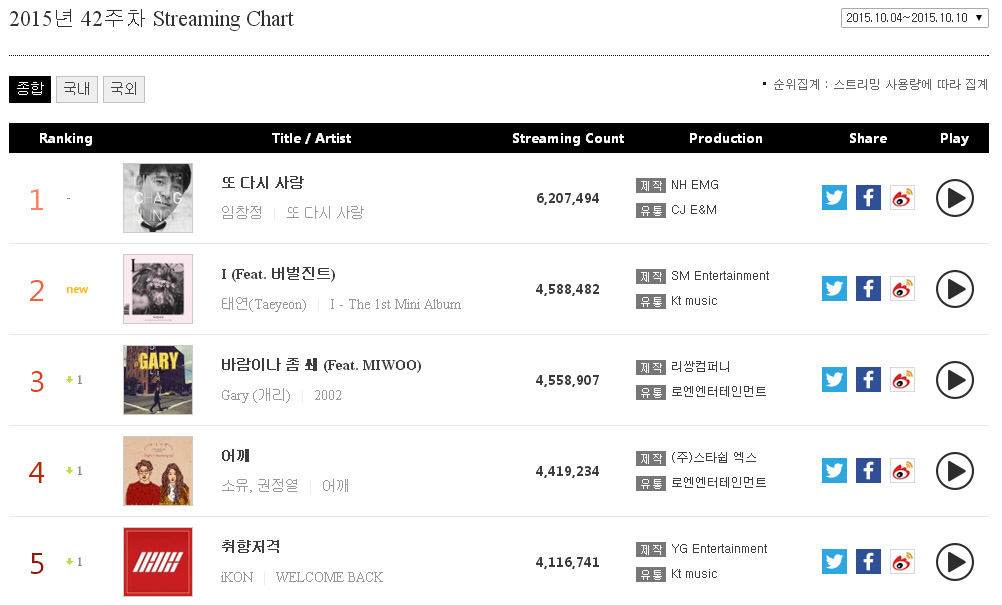Switch to the 국외 international tab

(124, 89)
